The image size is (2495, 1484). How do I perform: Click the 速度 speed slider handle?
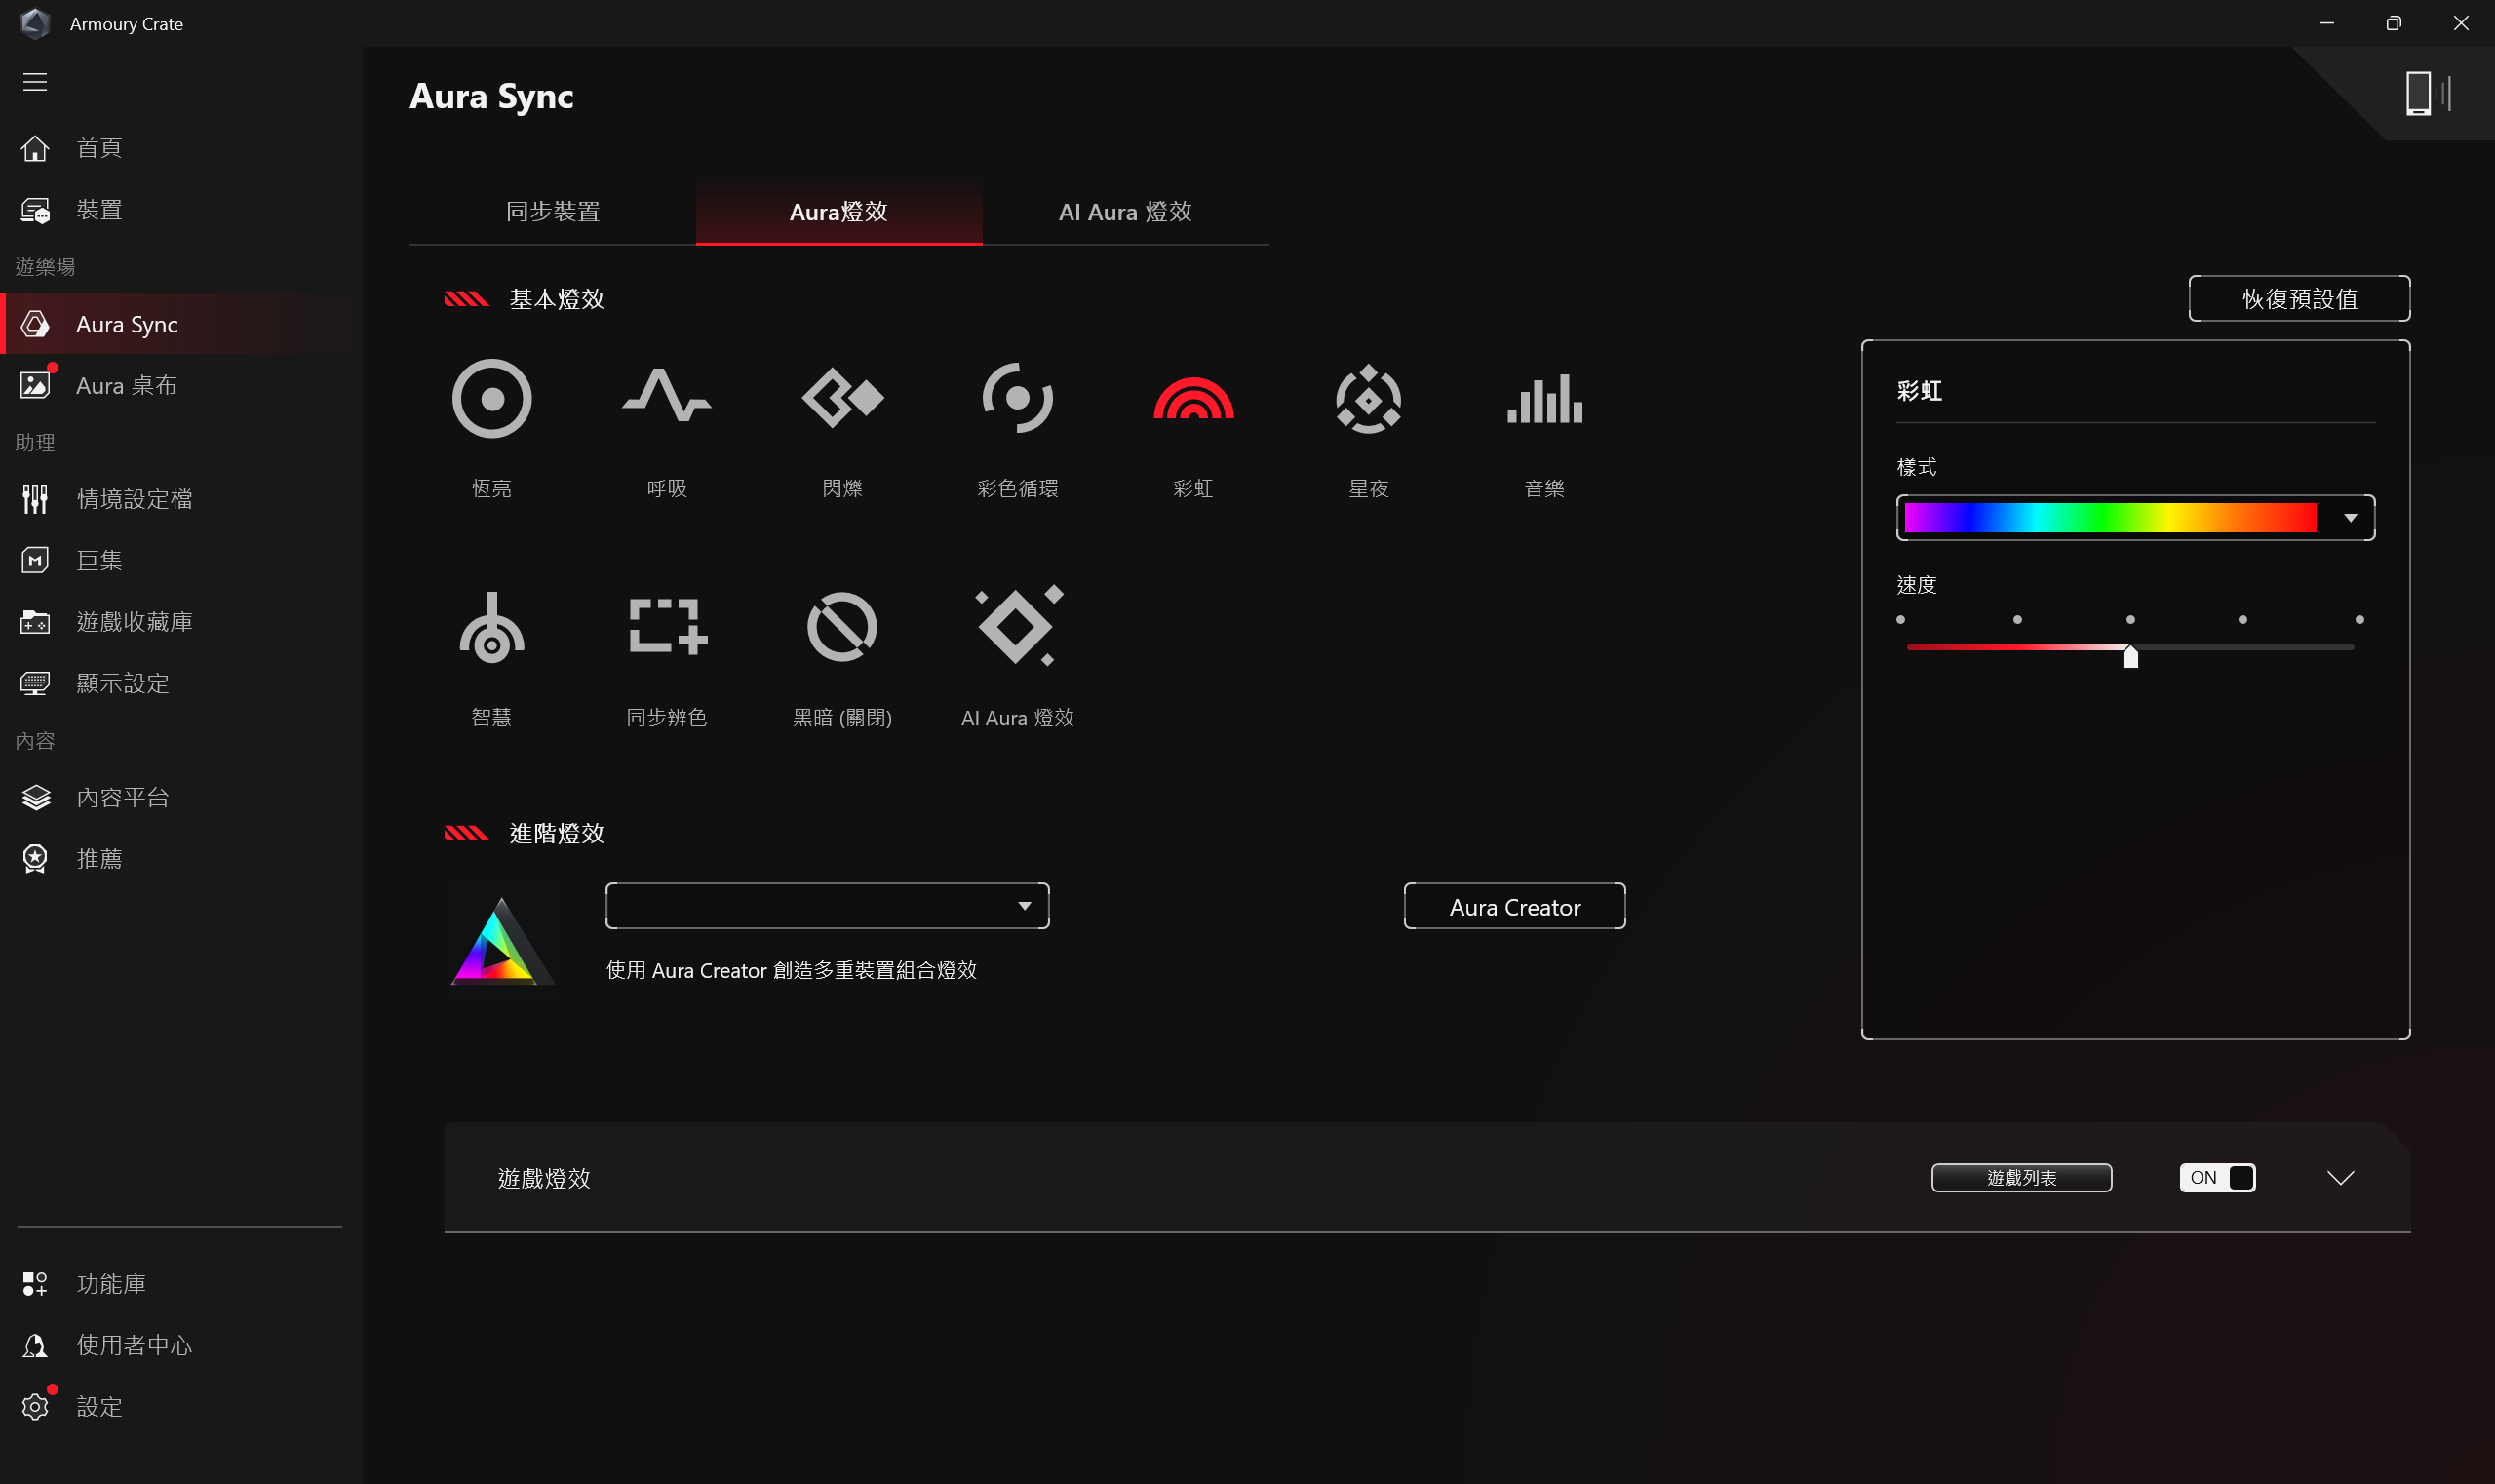(2130, 656)
